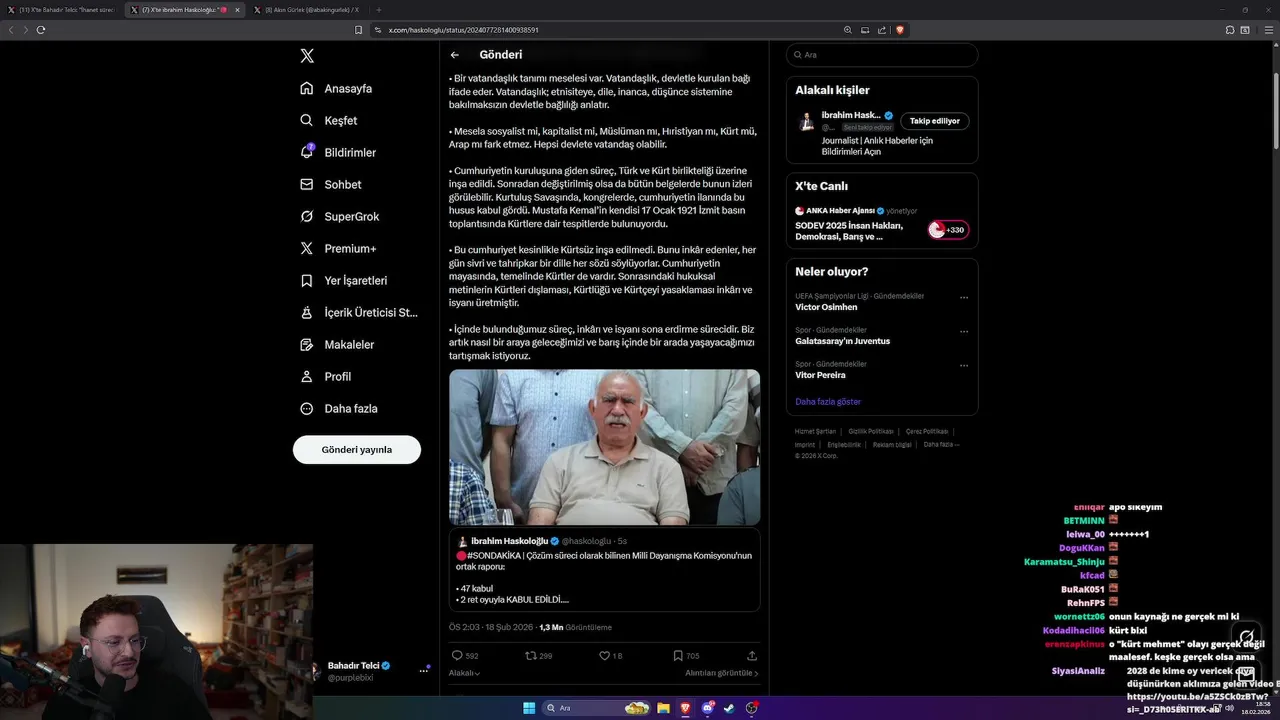Open Vitor Pereira trending topic
The image size is (1280, 720).
[820, 375]
